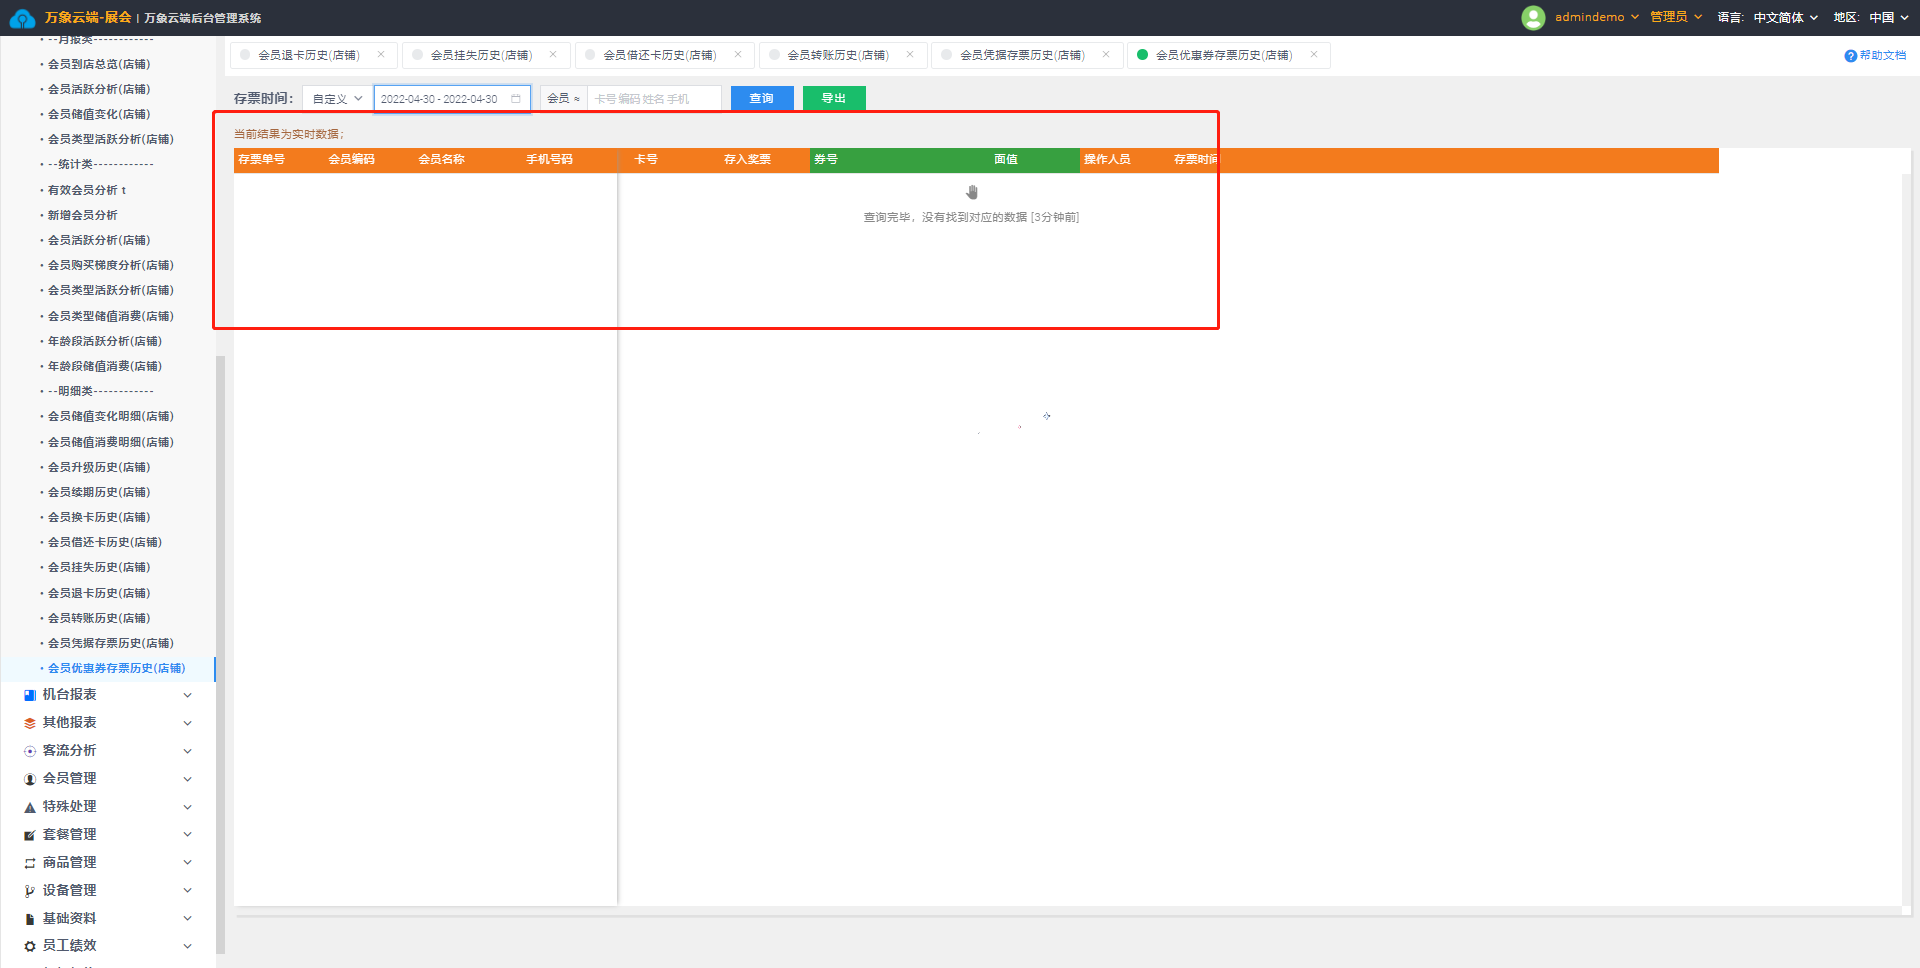Open the admindemo account dropdown
The width and height of the screenshot is (1920, 968).
pyautogui.click(x=1597, y=17)
